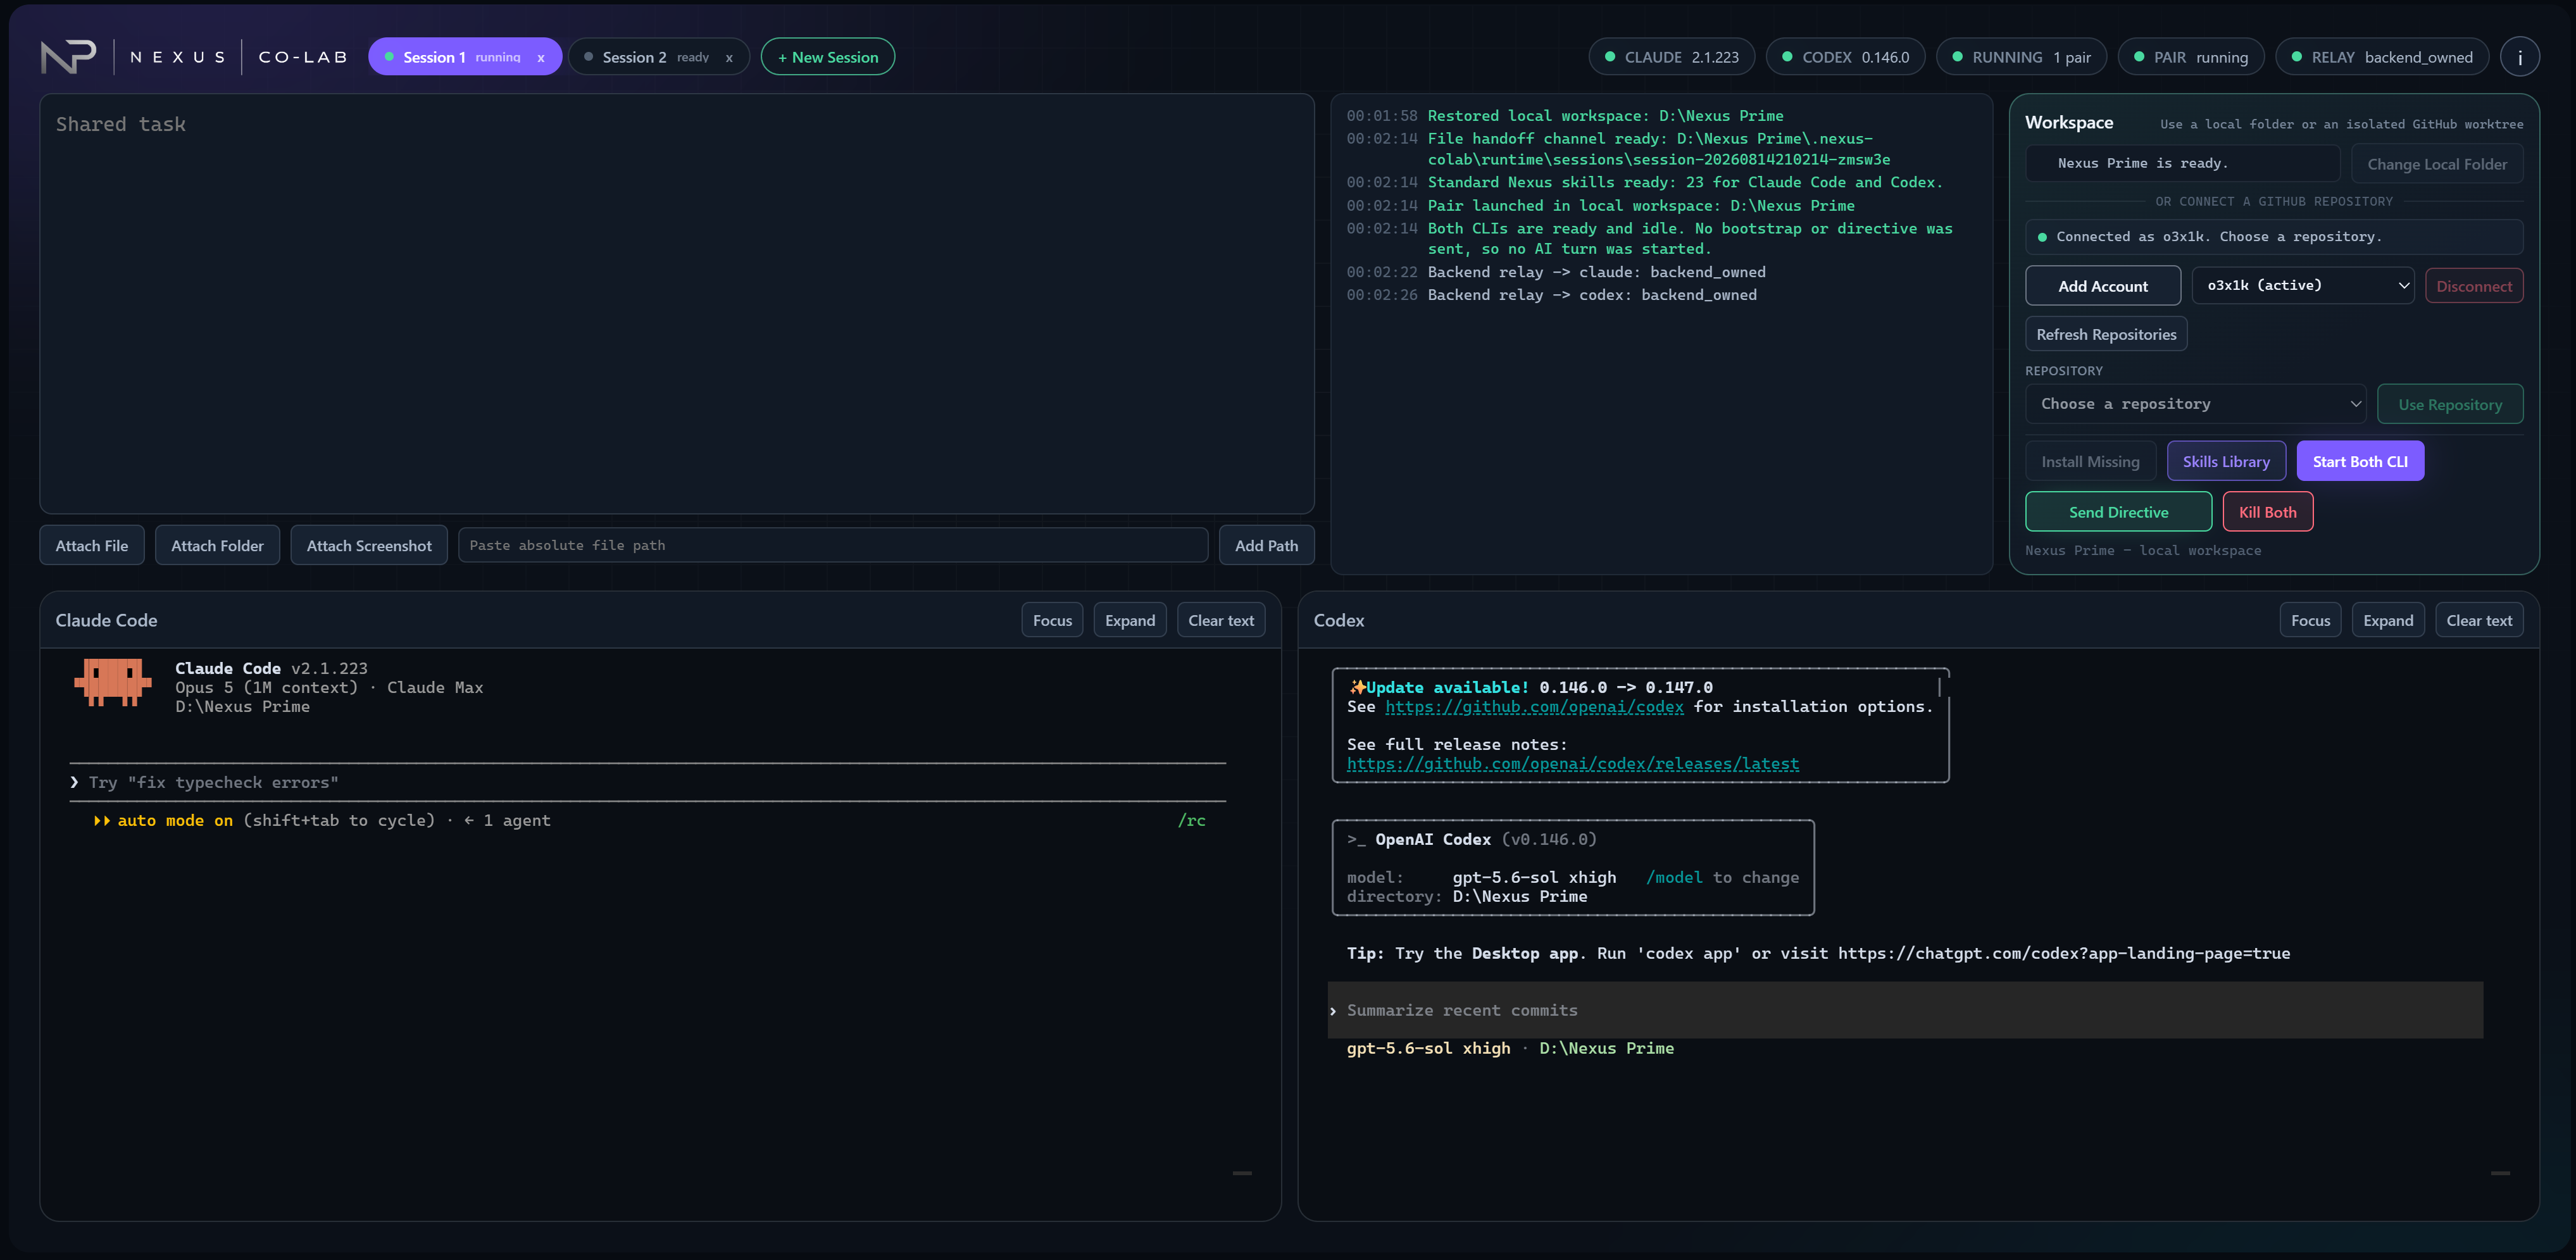The width and height of the screenshot is (2576, 1260).
Task: Click the "/rc" text in Claude Code terminal
Action: pos(1191,820)
